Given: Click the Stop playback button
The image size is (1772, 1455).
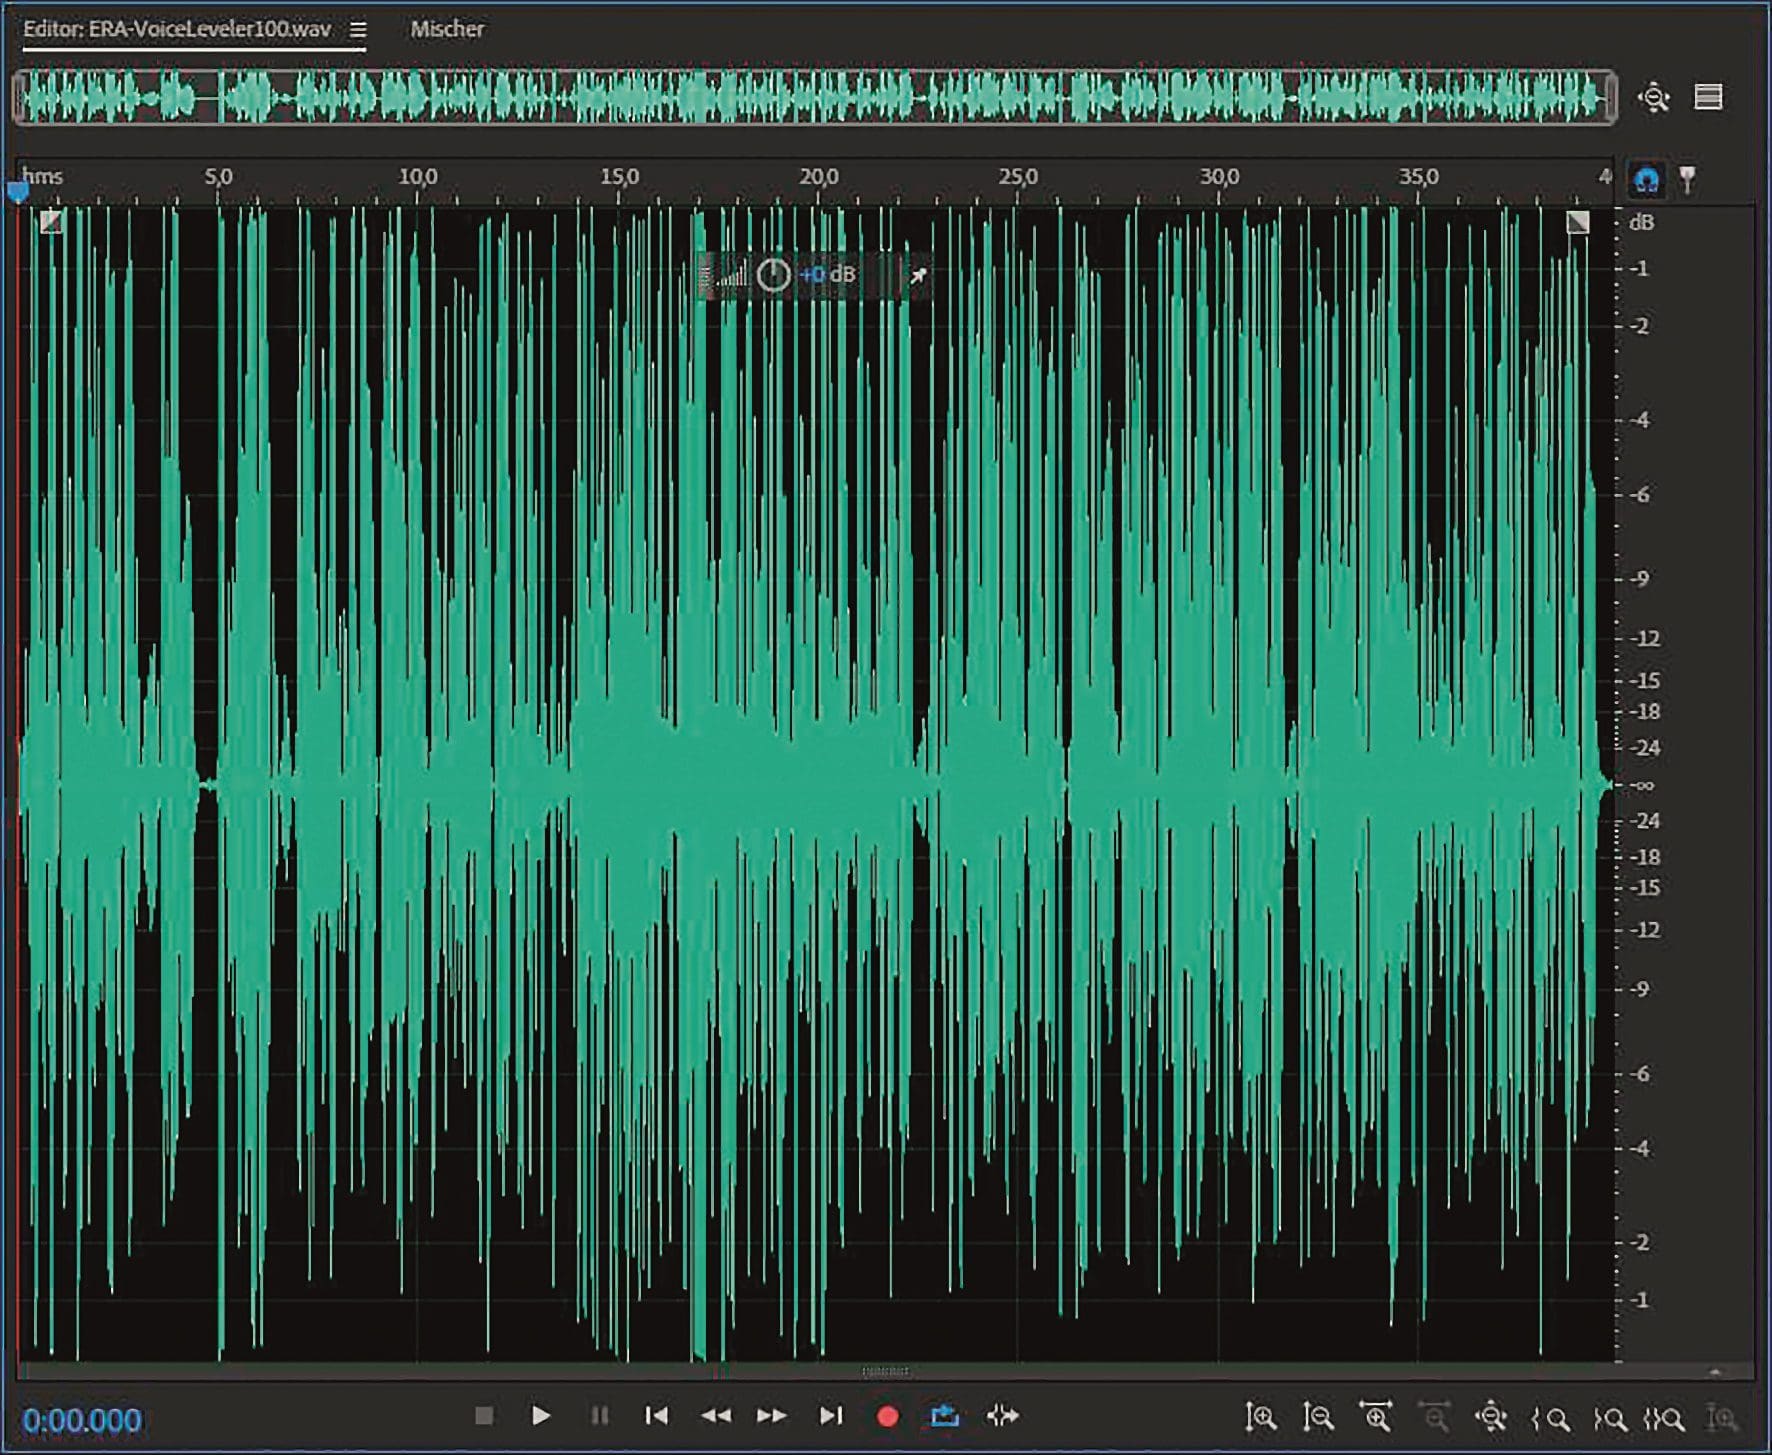Looking at the screenshot, I should [x=484, y=1415].
